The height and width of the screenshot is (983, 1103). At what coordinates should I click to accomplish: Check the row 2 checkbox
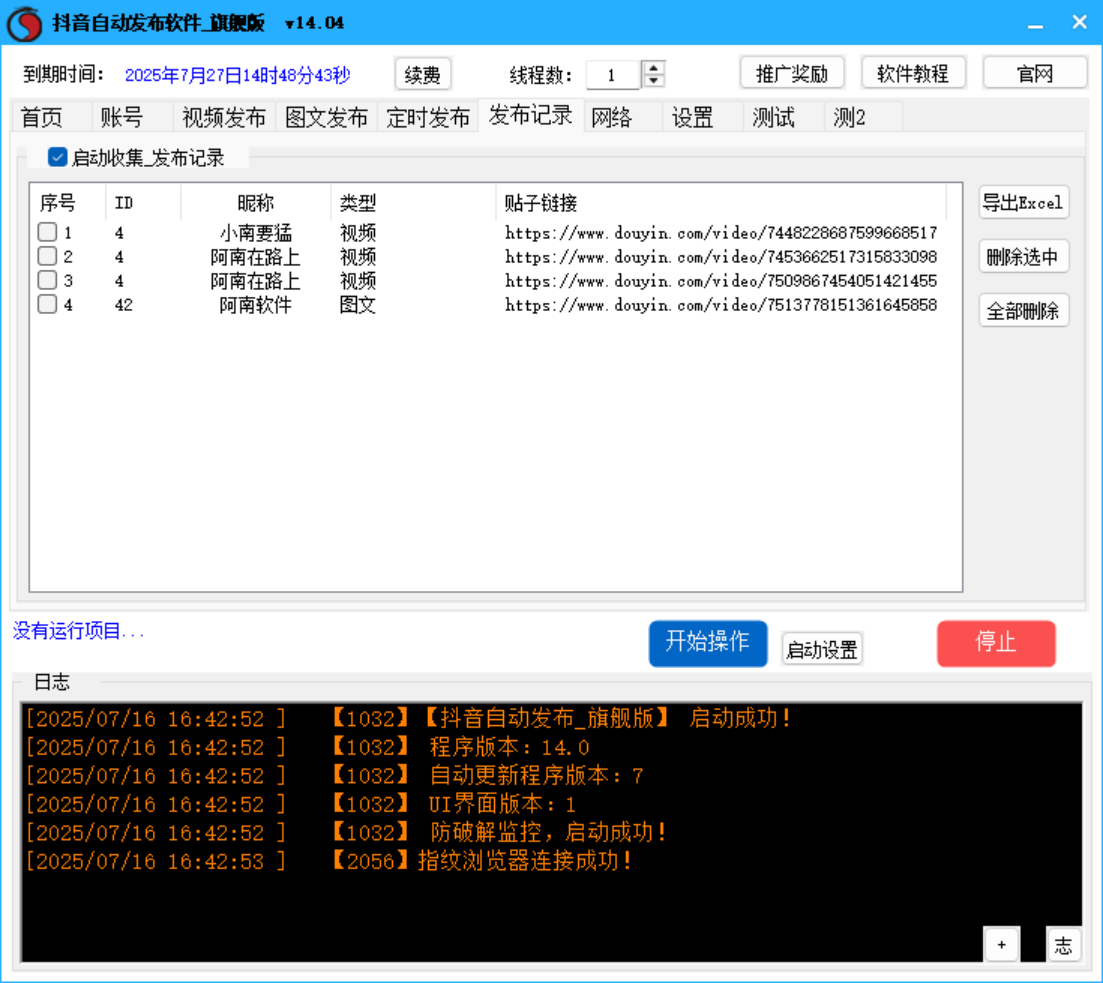47,256
